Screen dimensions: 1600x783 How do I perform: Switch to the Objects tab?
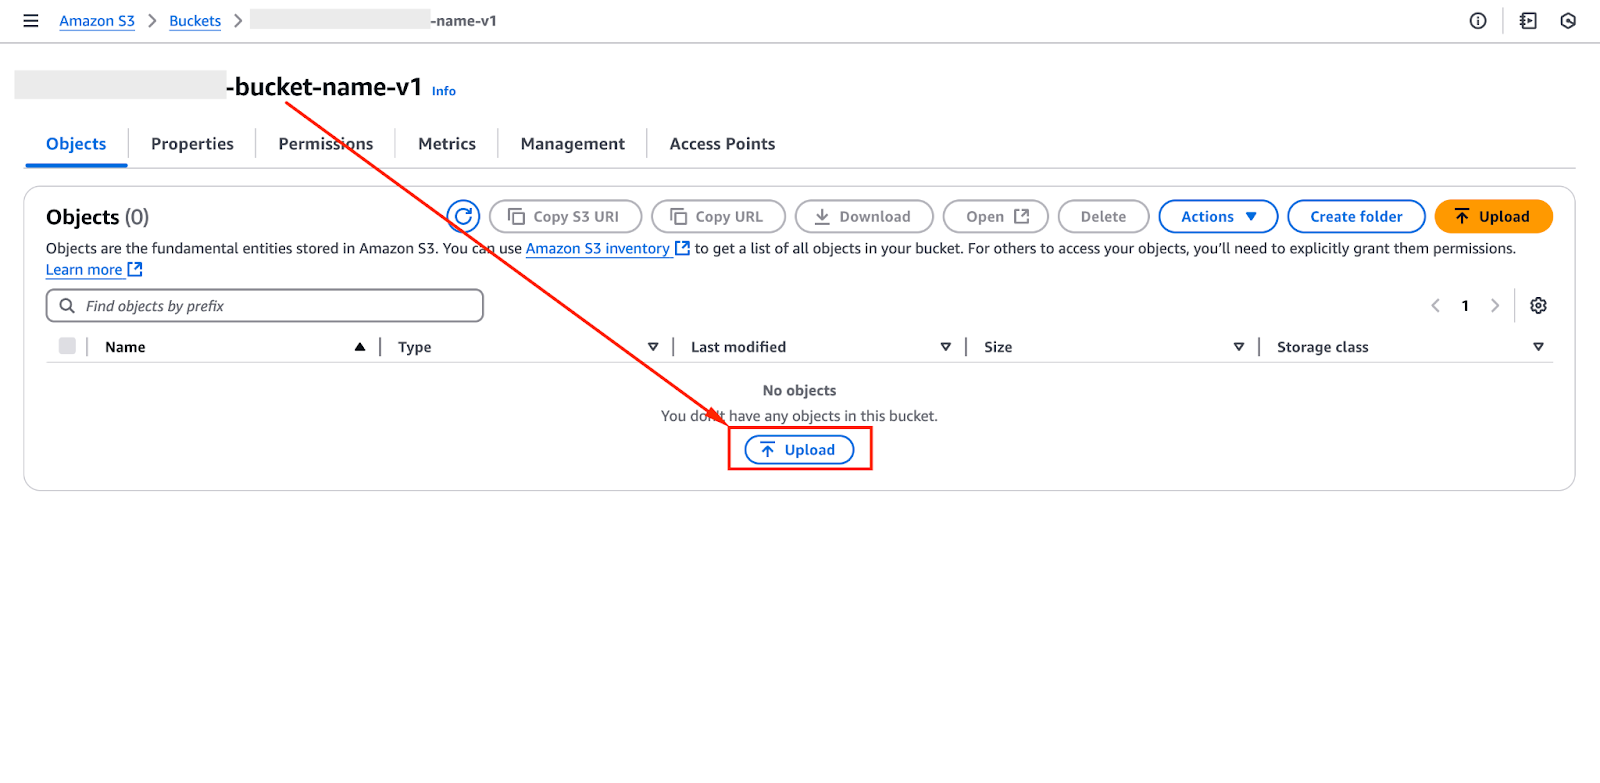point(76,144)
